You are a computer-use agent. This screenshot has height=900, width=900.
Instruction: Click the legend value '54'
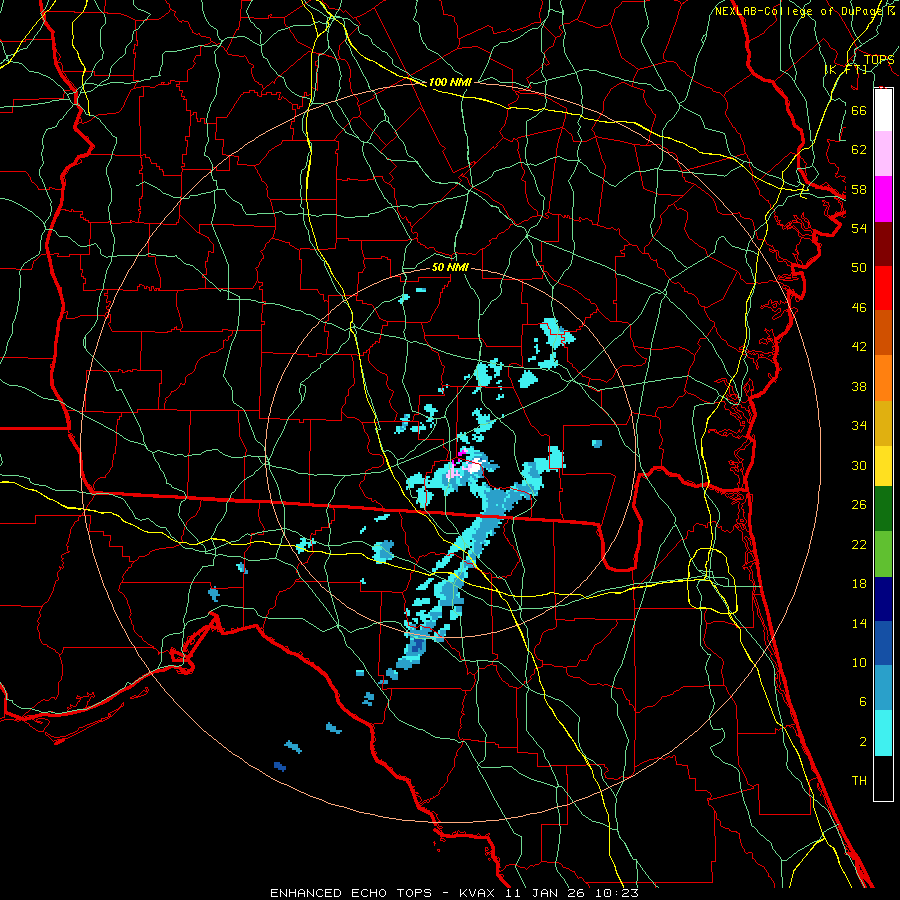(859, 228)
